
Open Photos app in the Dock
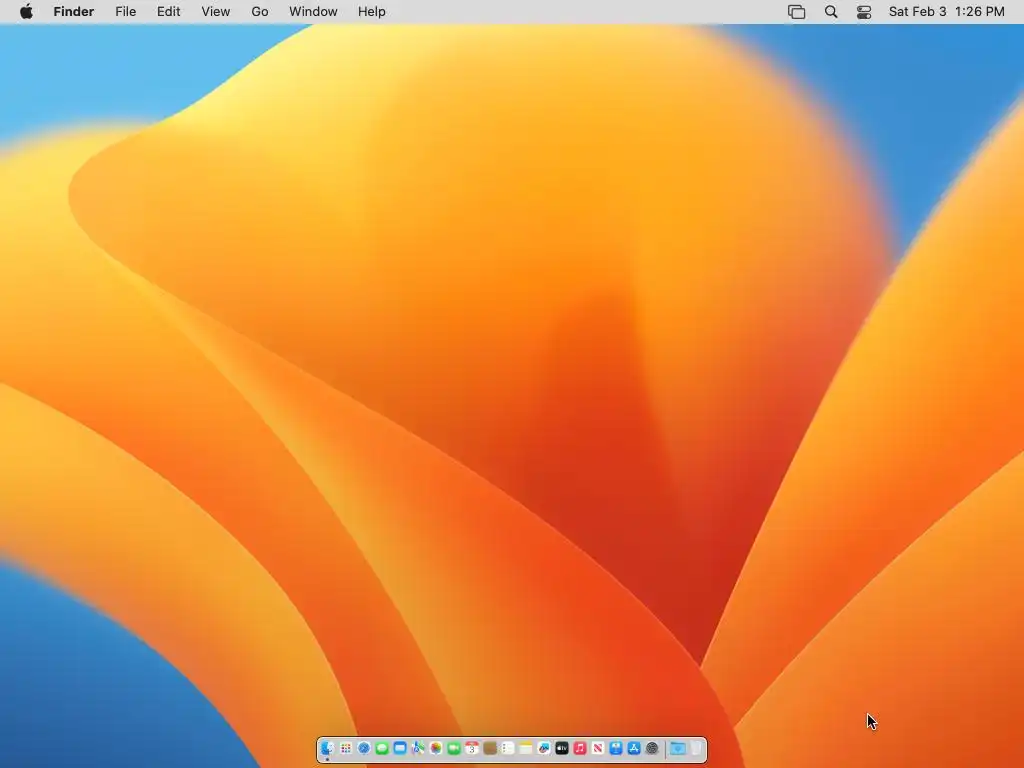436,748
